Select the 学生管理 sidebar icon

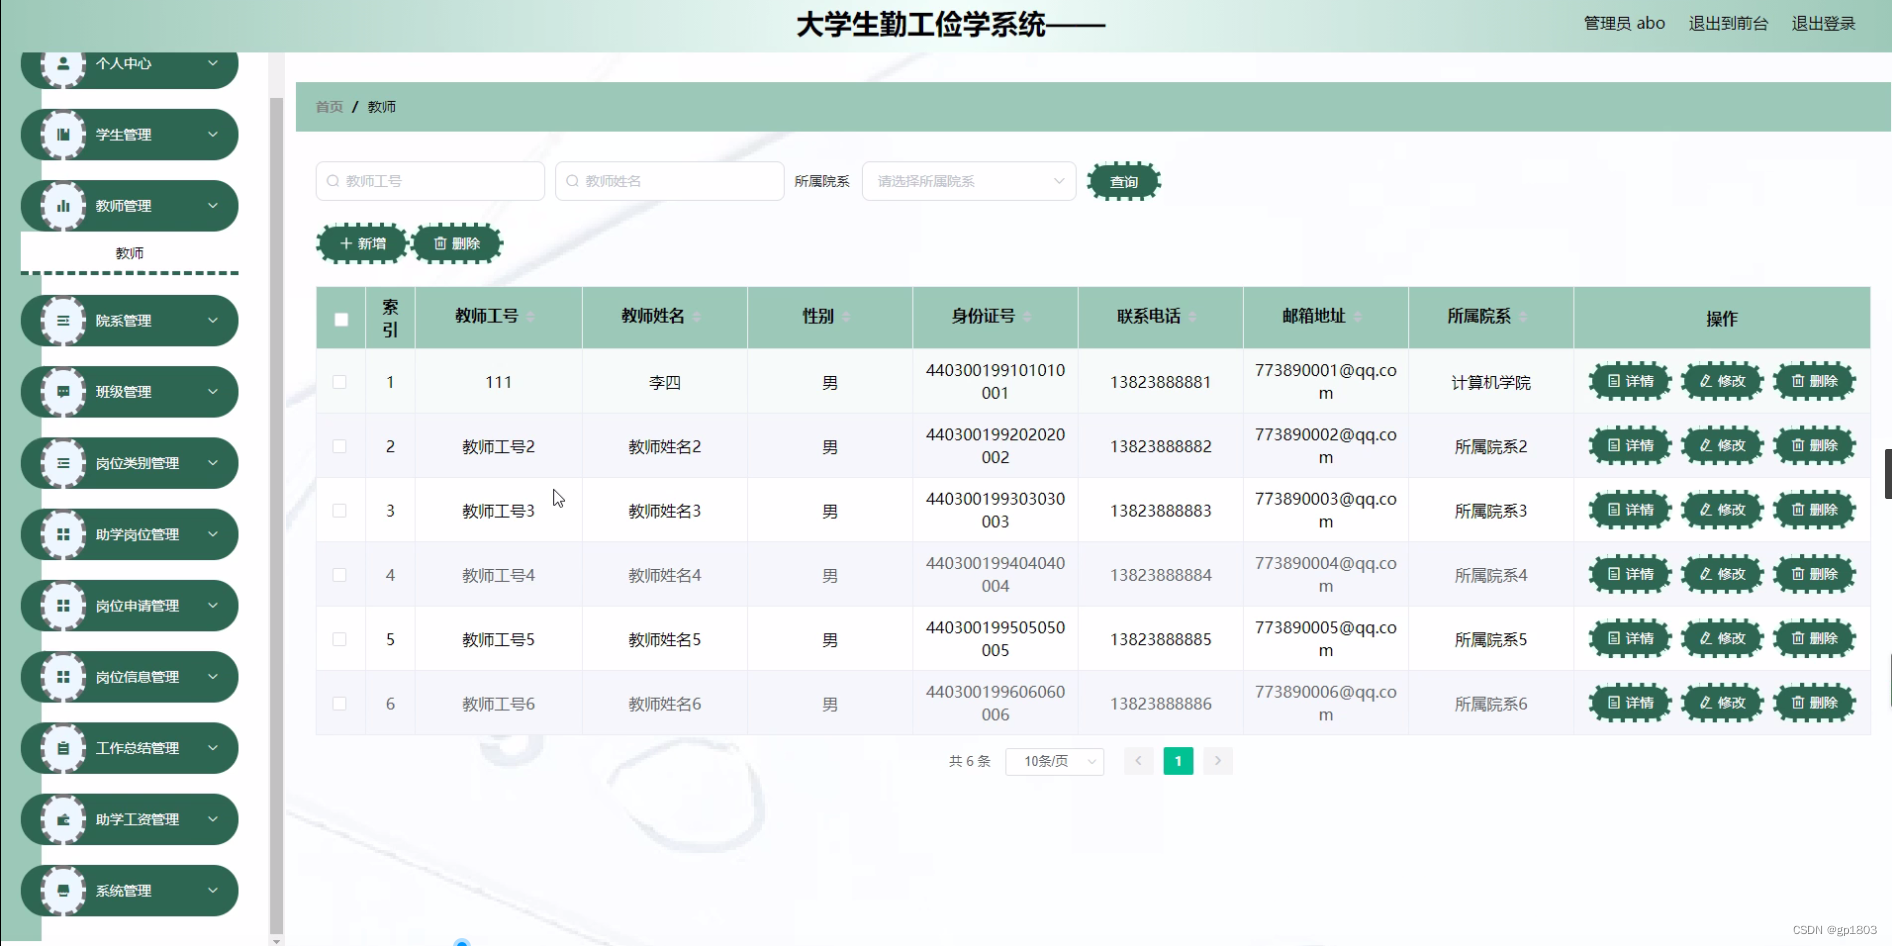pyautogui.click(x=64, y=134)
